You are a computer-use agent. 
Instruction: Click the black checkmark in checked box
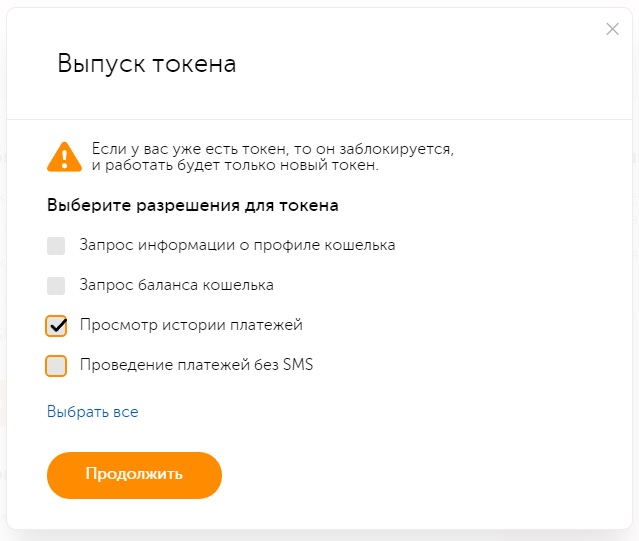[x=57, y=325]
